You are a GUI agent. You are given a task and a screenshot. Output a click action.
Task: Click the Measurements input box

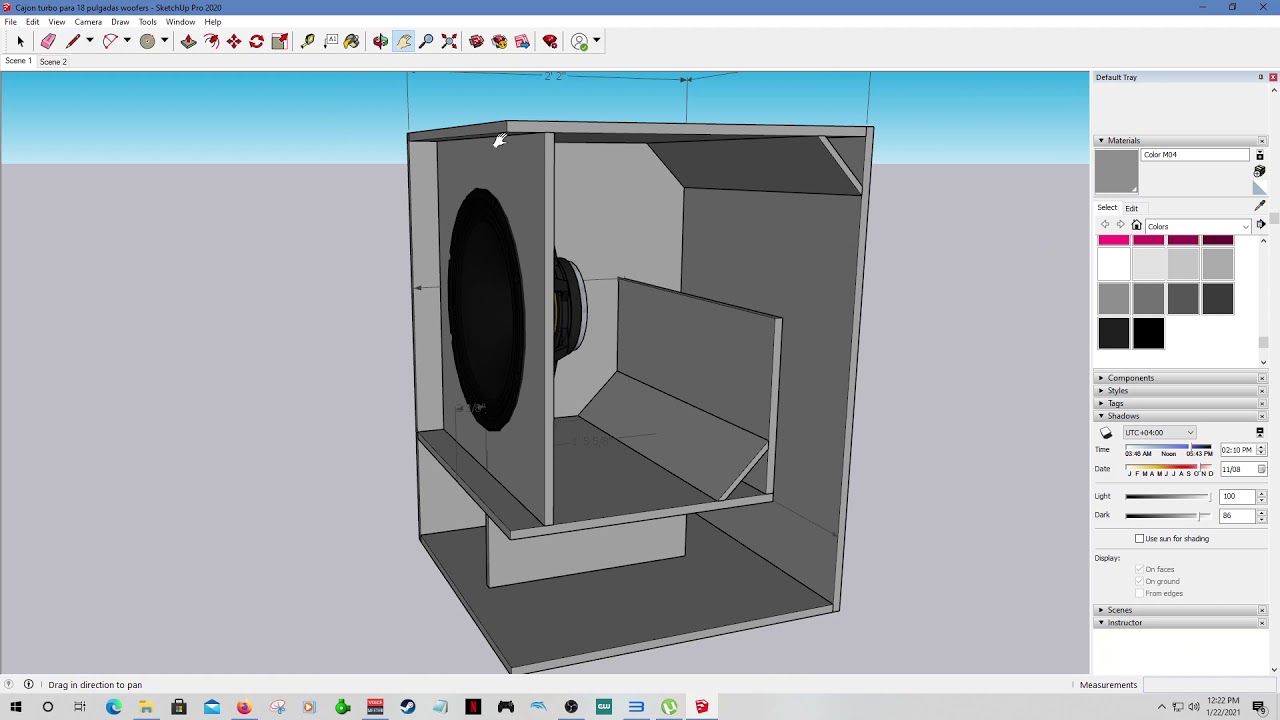coord(1207,685)
